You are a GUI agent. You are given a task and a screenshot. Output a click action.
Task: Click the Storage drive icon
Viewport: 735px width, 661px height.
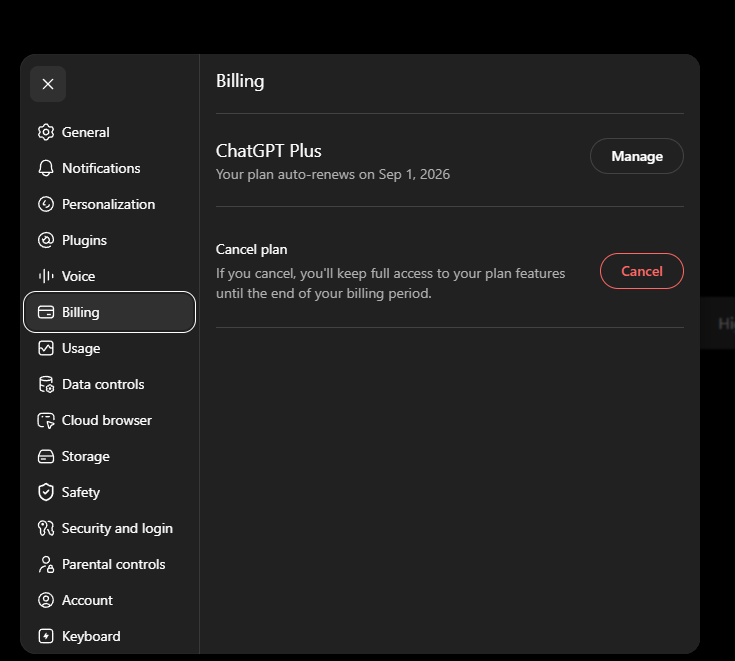pyautogui.click(x=46, y=457)
